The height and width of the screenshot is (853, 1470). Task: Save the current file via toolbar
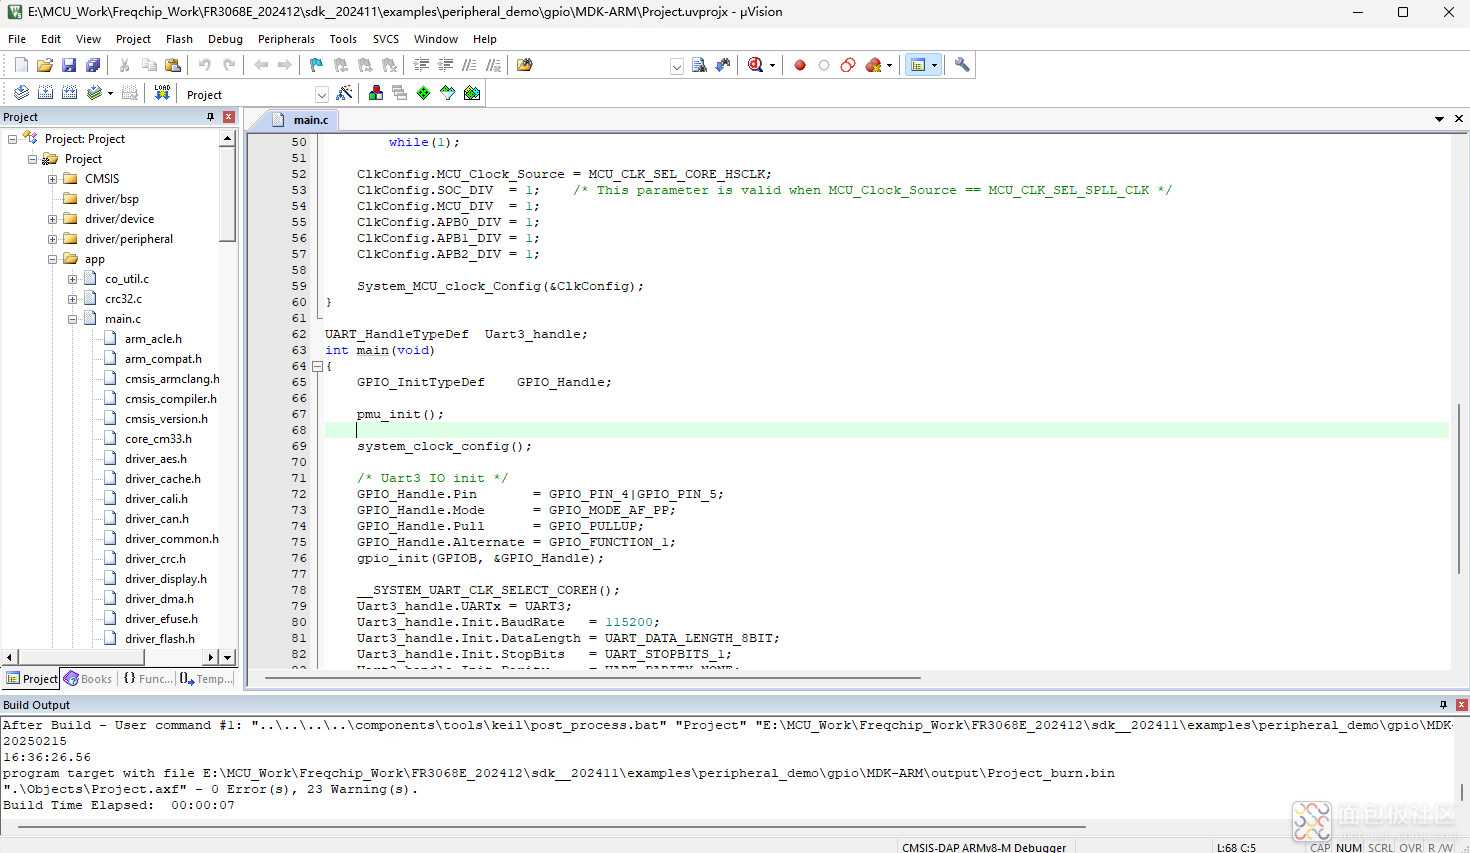(x=69, y=65)
